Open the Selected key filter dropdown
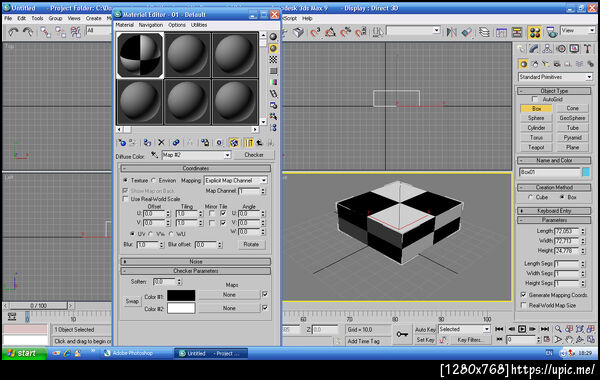 (486, 329)
